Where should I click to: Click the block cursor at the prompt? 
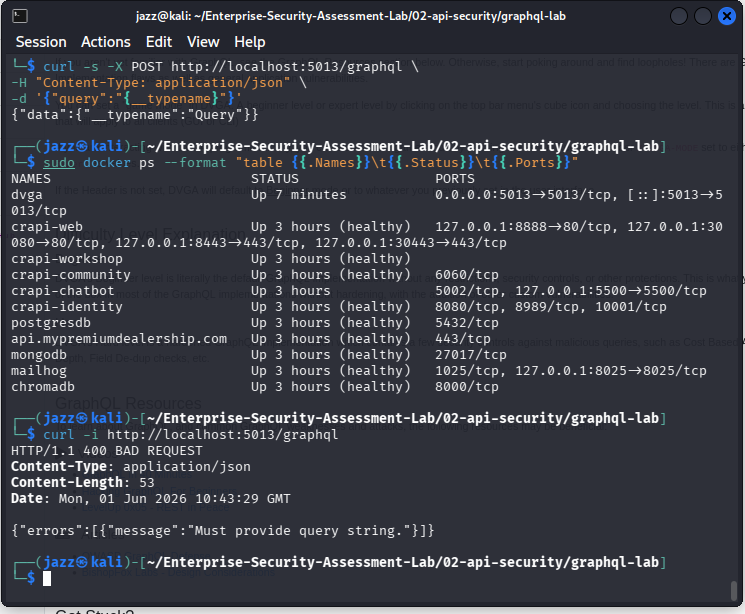[47, 578]
